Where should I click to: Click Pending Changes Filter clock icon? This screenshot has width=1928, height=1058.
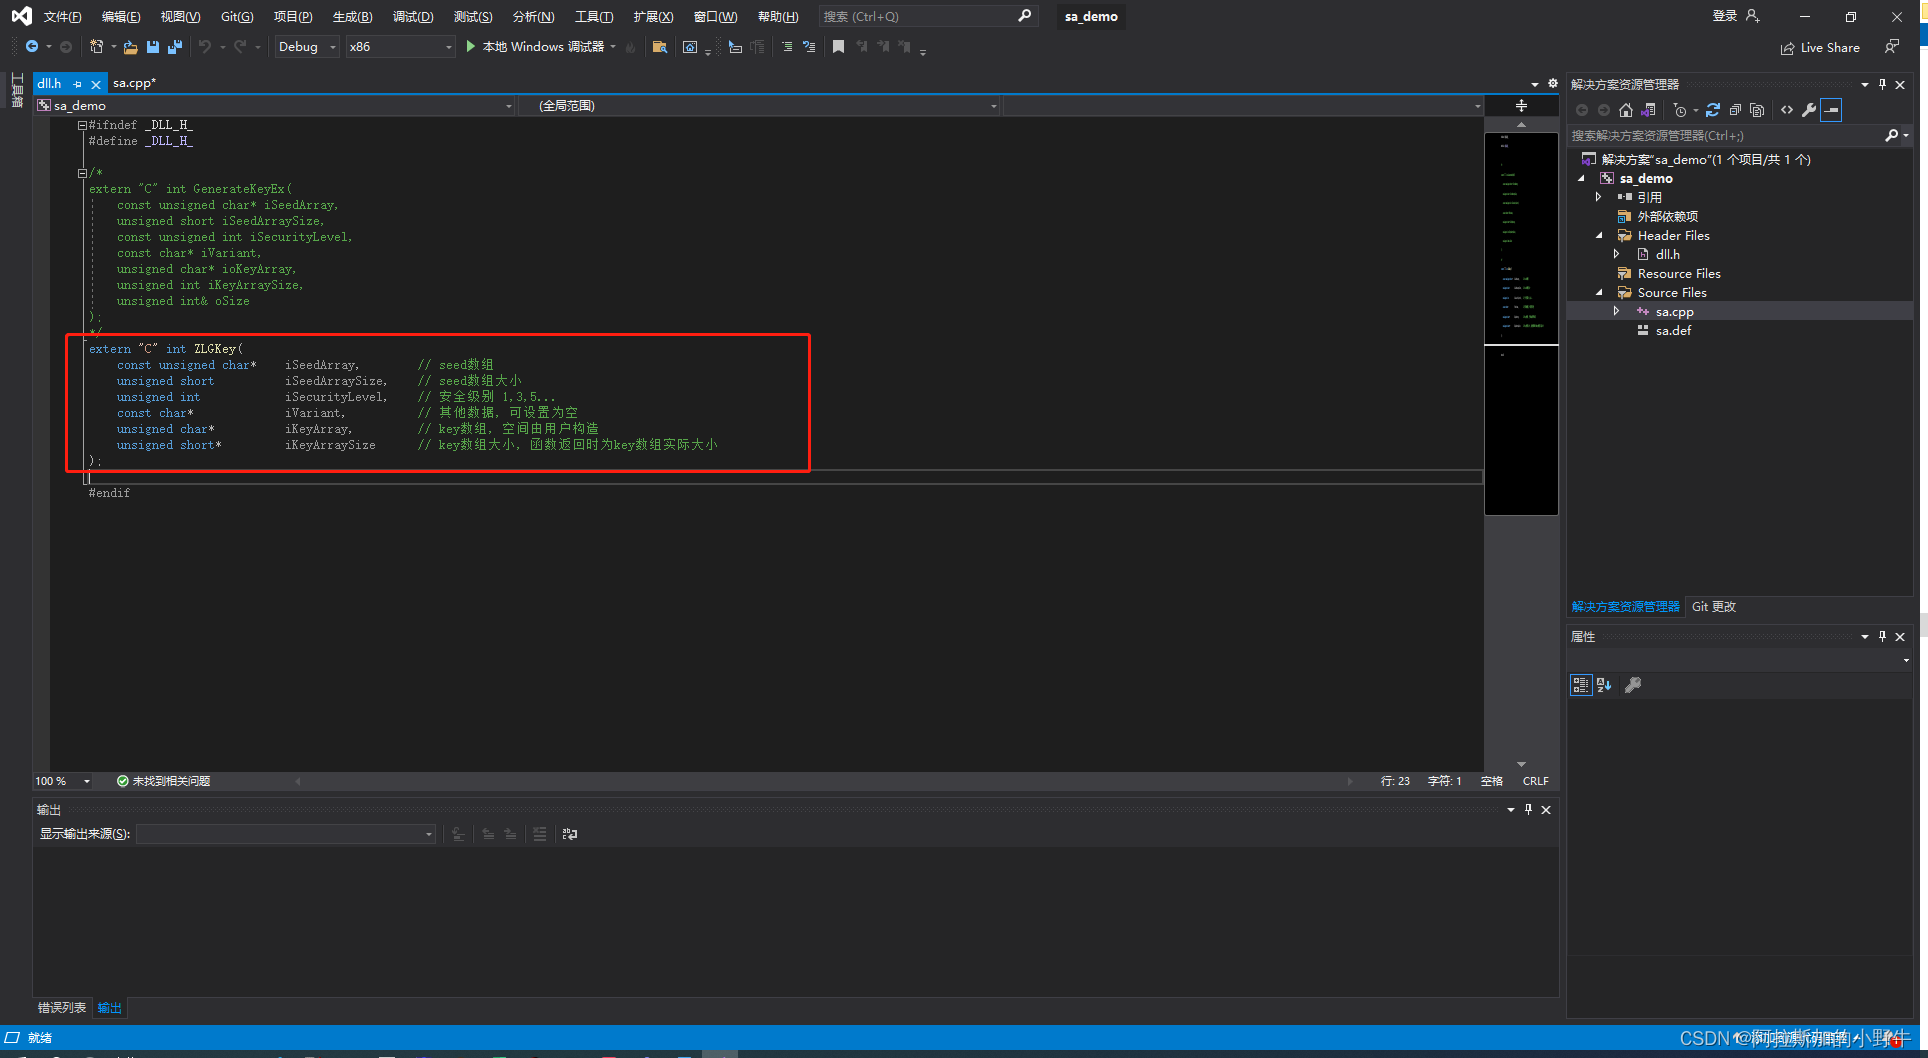(x=1680, y=110)
